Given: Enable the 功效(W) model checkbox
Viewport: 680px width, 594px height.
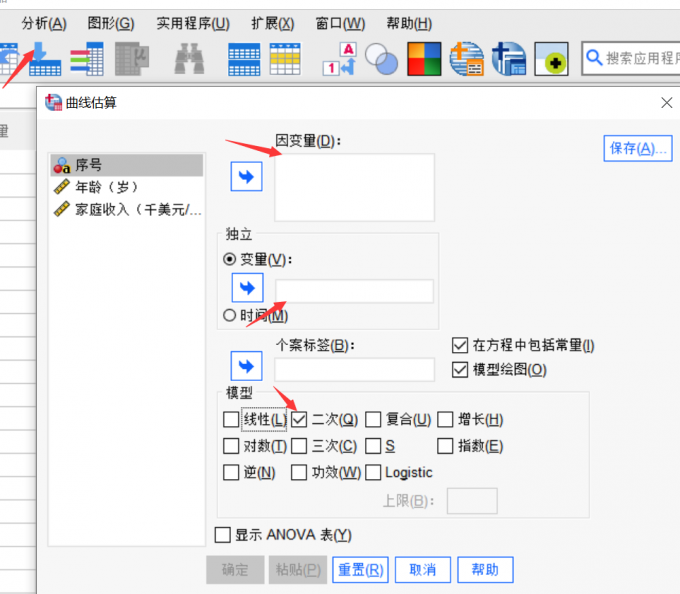Looking at the screenshot, I should [x=299, y=472].
